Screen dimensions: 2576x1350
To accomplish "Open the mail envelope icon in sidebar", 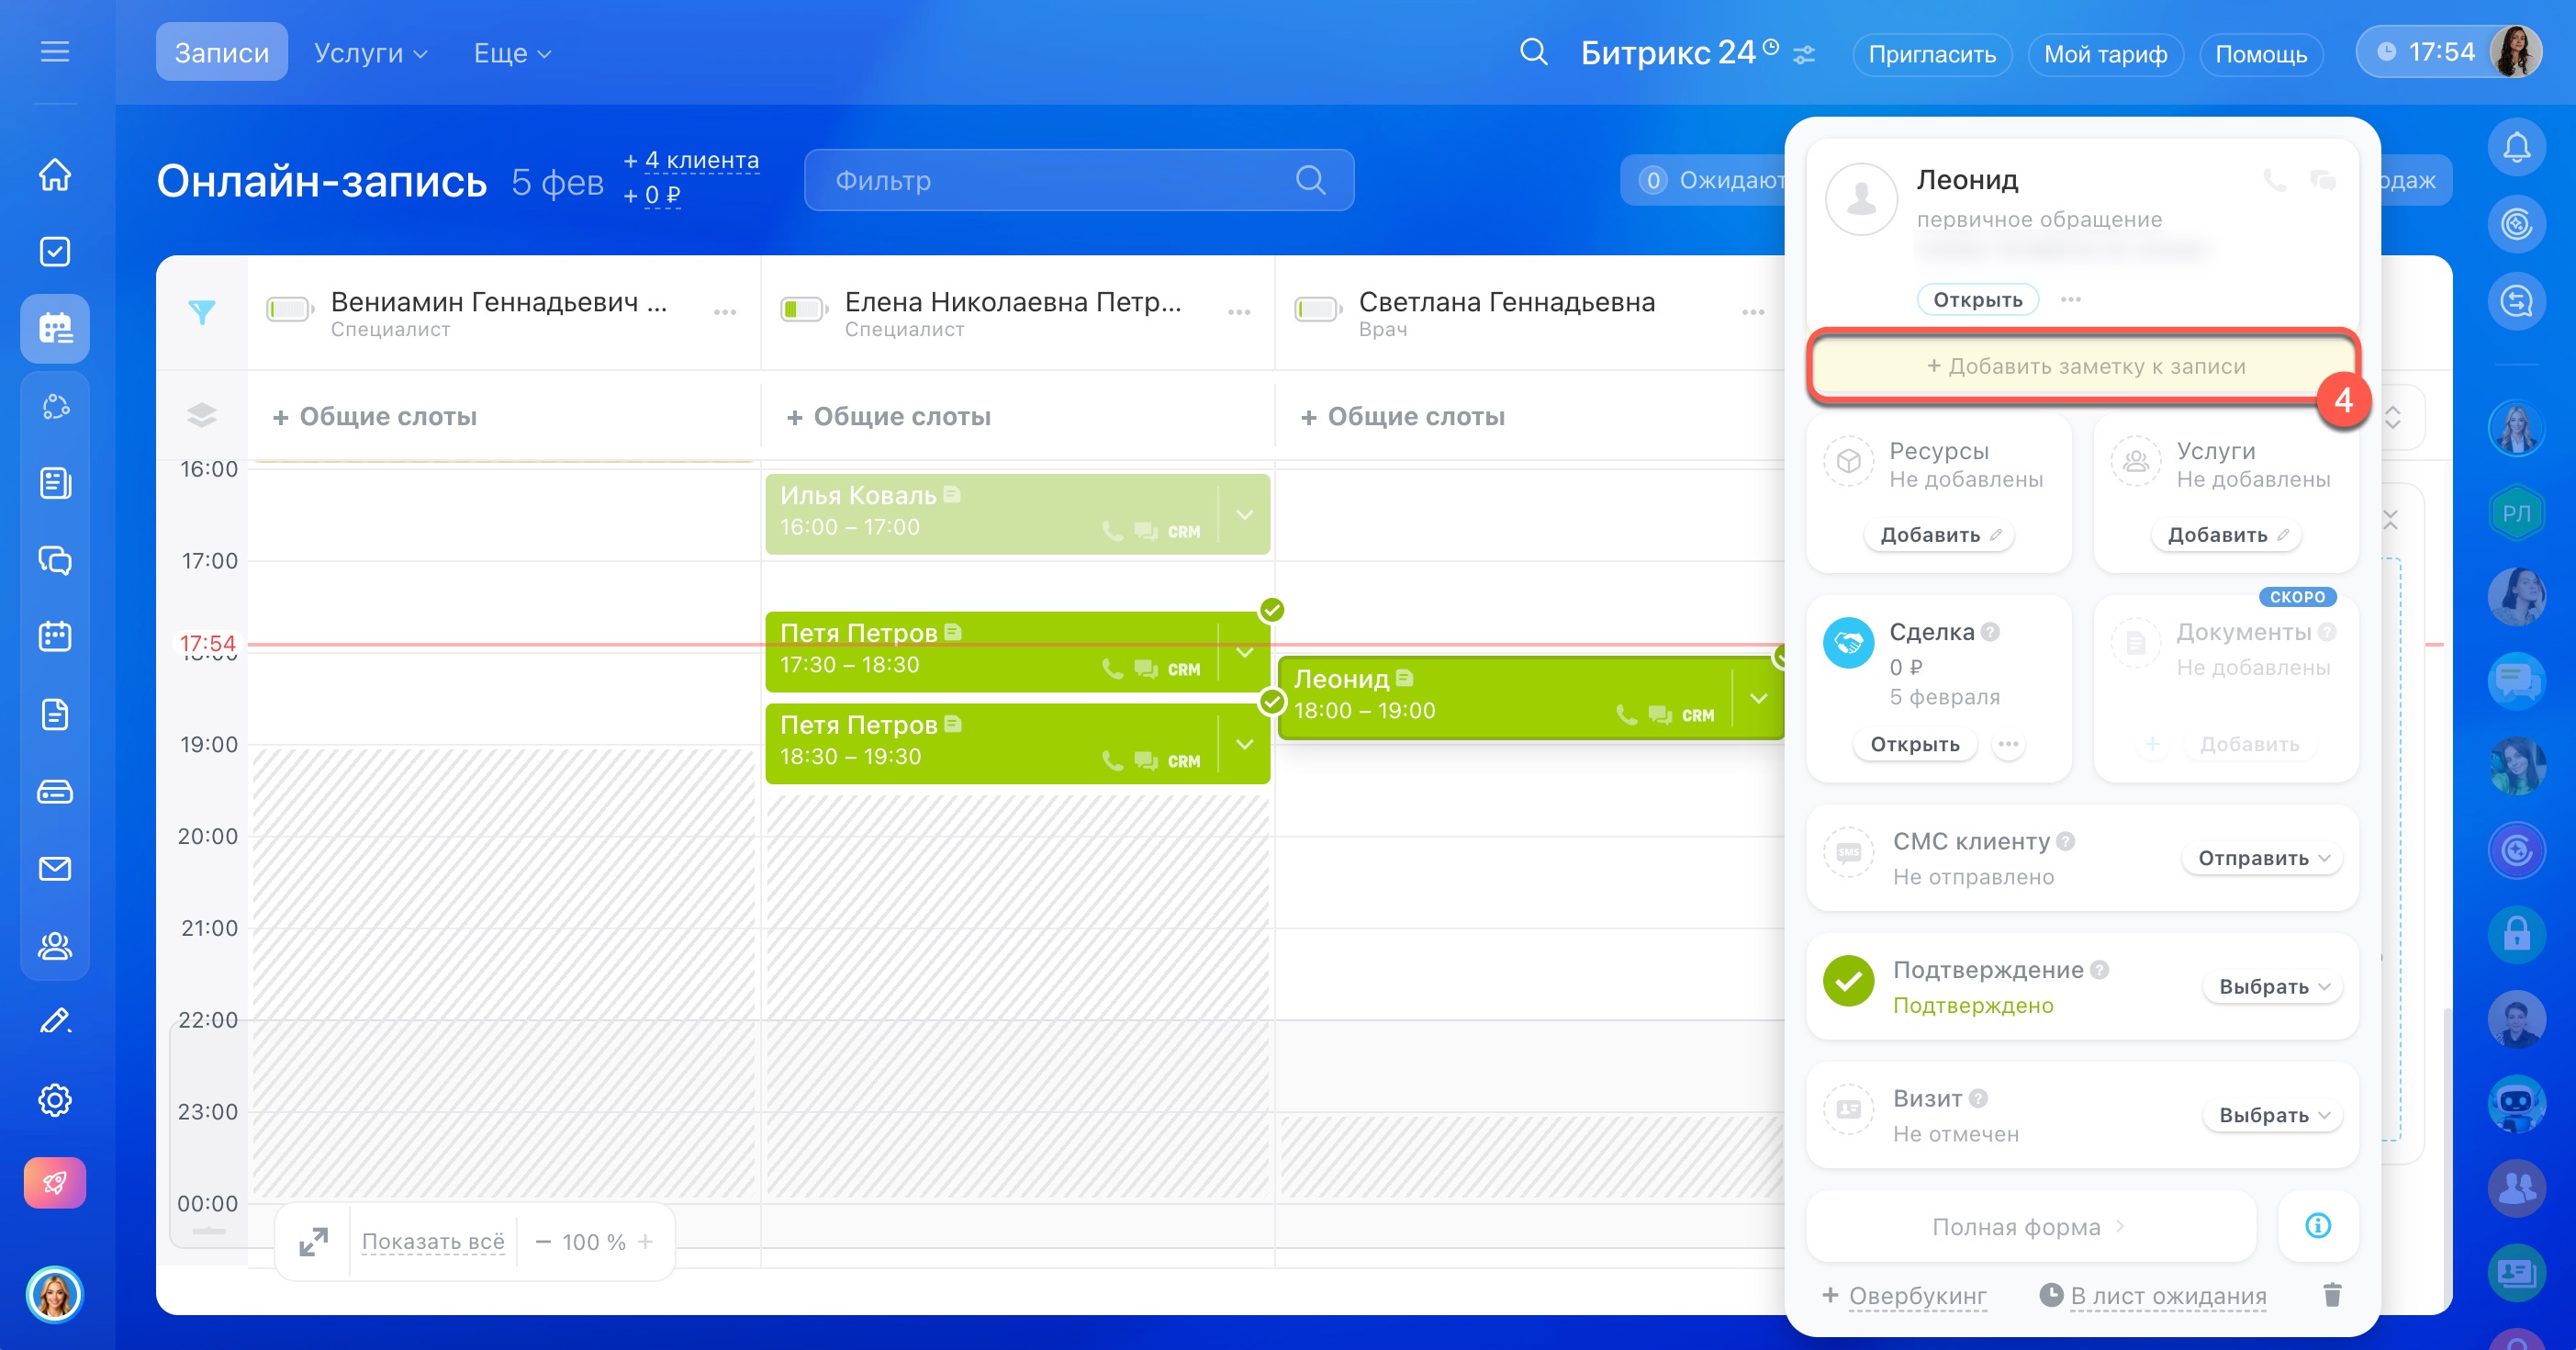I will pyautogui.click(x=54, y=868).
